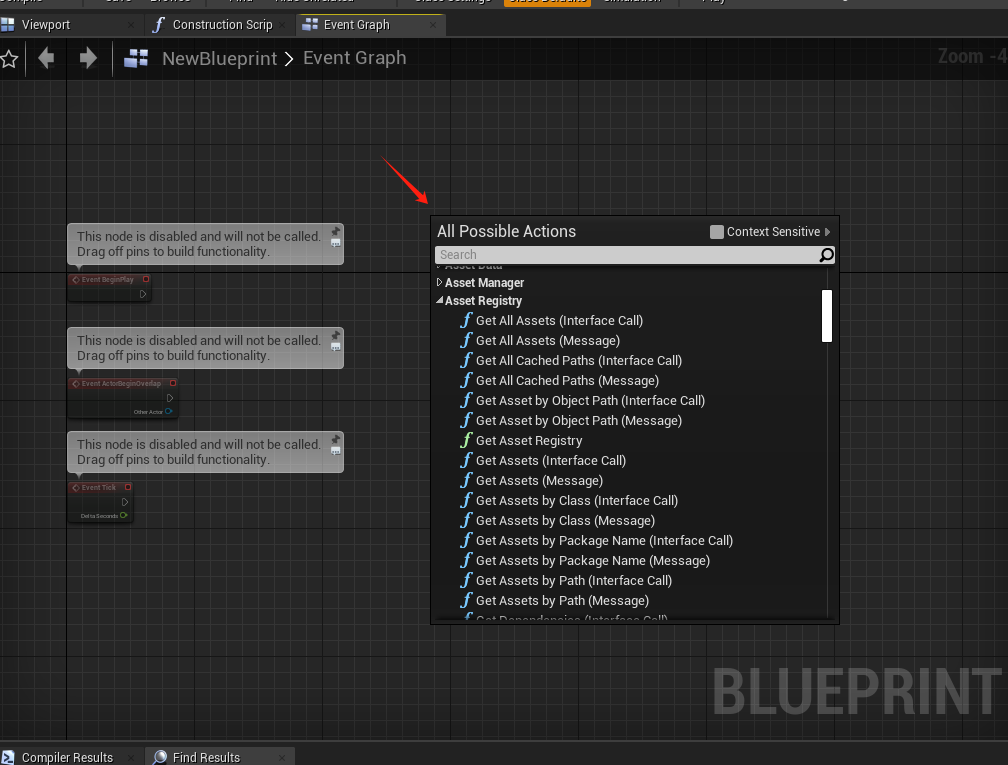
Task: Select Get Assets by Package Name (Interface Call)
Action: [x=604, y=540]
